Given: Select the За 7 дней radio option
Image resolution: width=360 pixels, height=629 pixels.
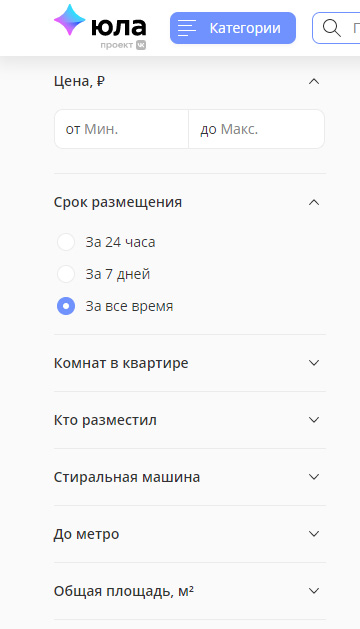Looking at the screenshot, I should [x=66, y=274].
